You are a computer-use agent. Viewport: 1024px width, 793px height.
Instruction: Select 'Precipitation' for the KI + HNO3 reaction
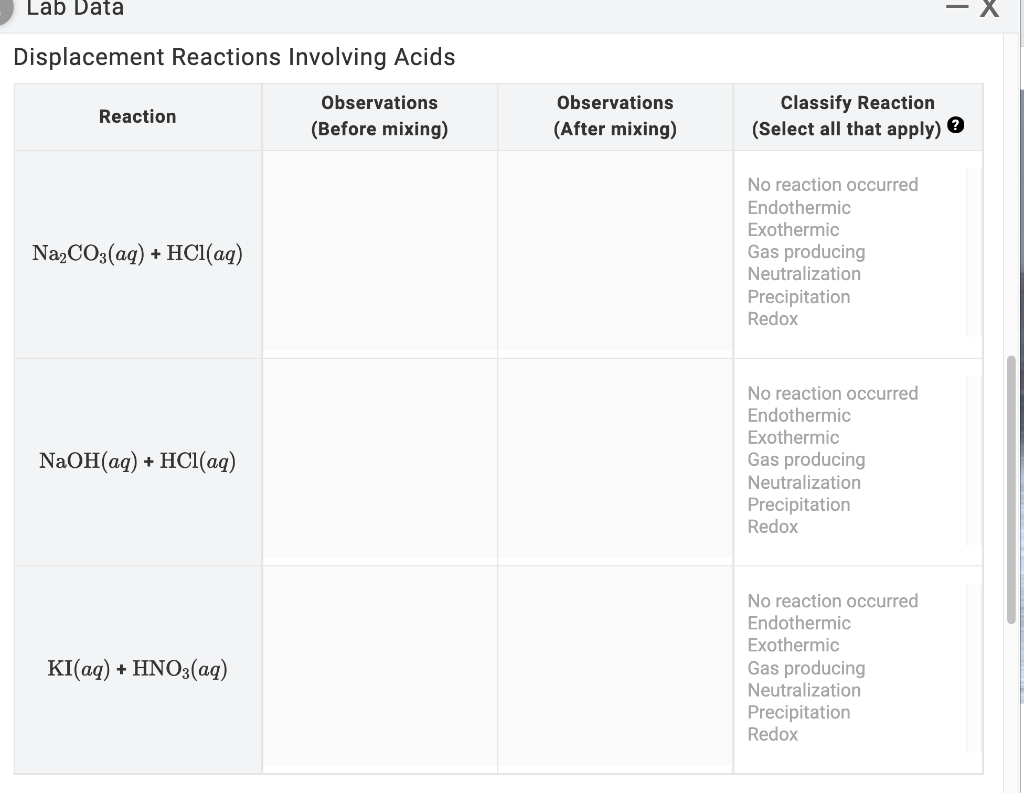pyautogui.click(x=799, y=712)
